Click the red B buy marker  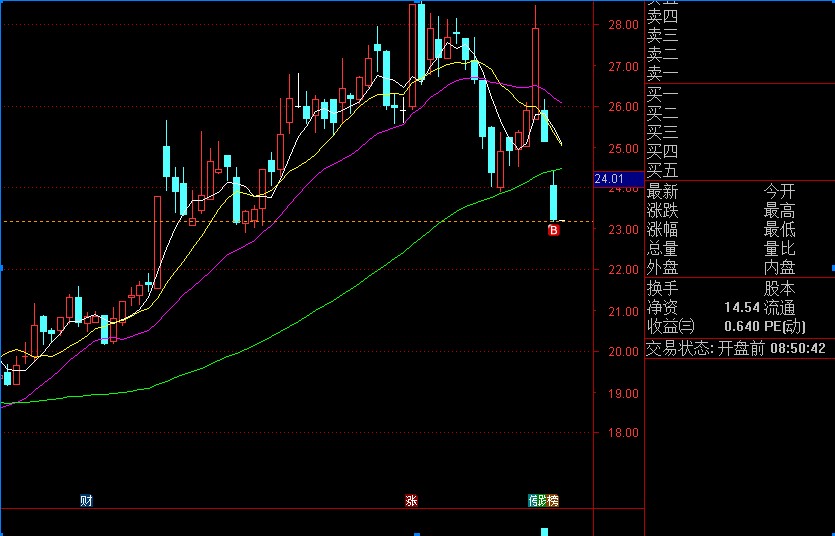click(554, 230)
